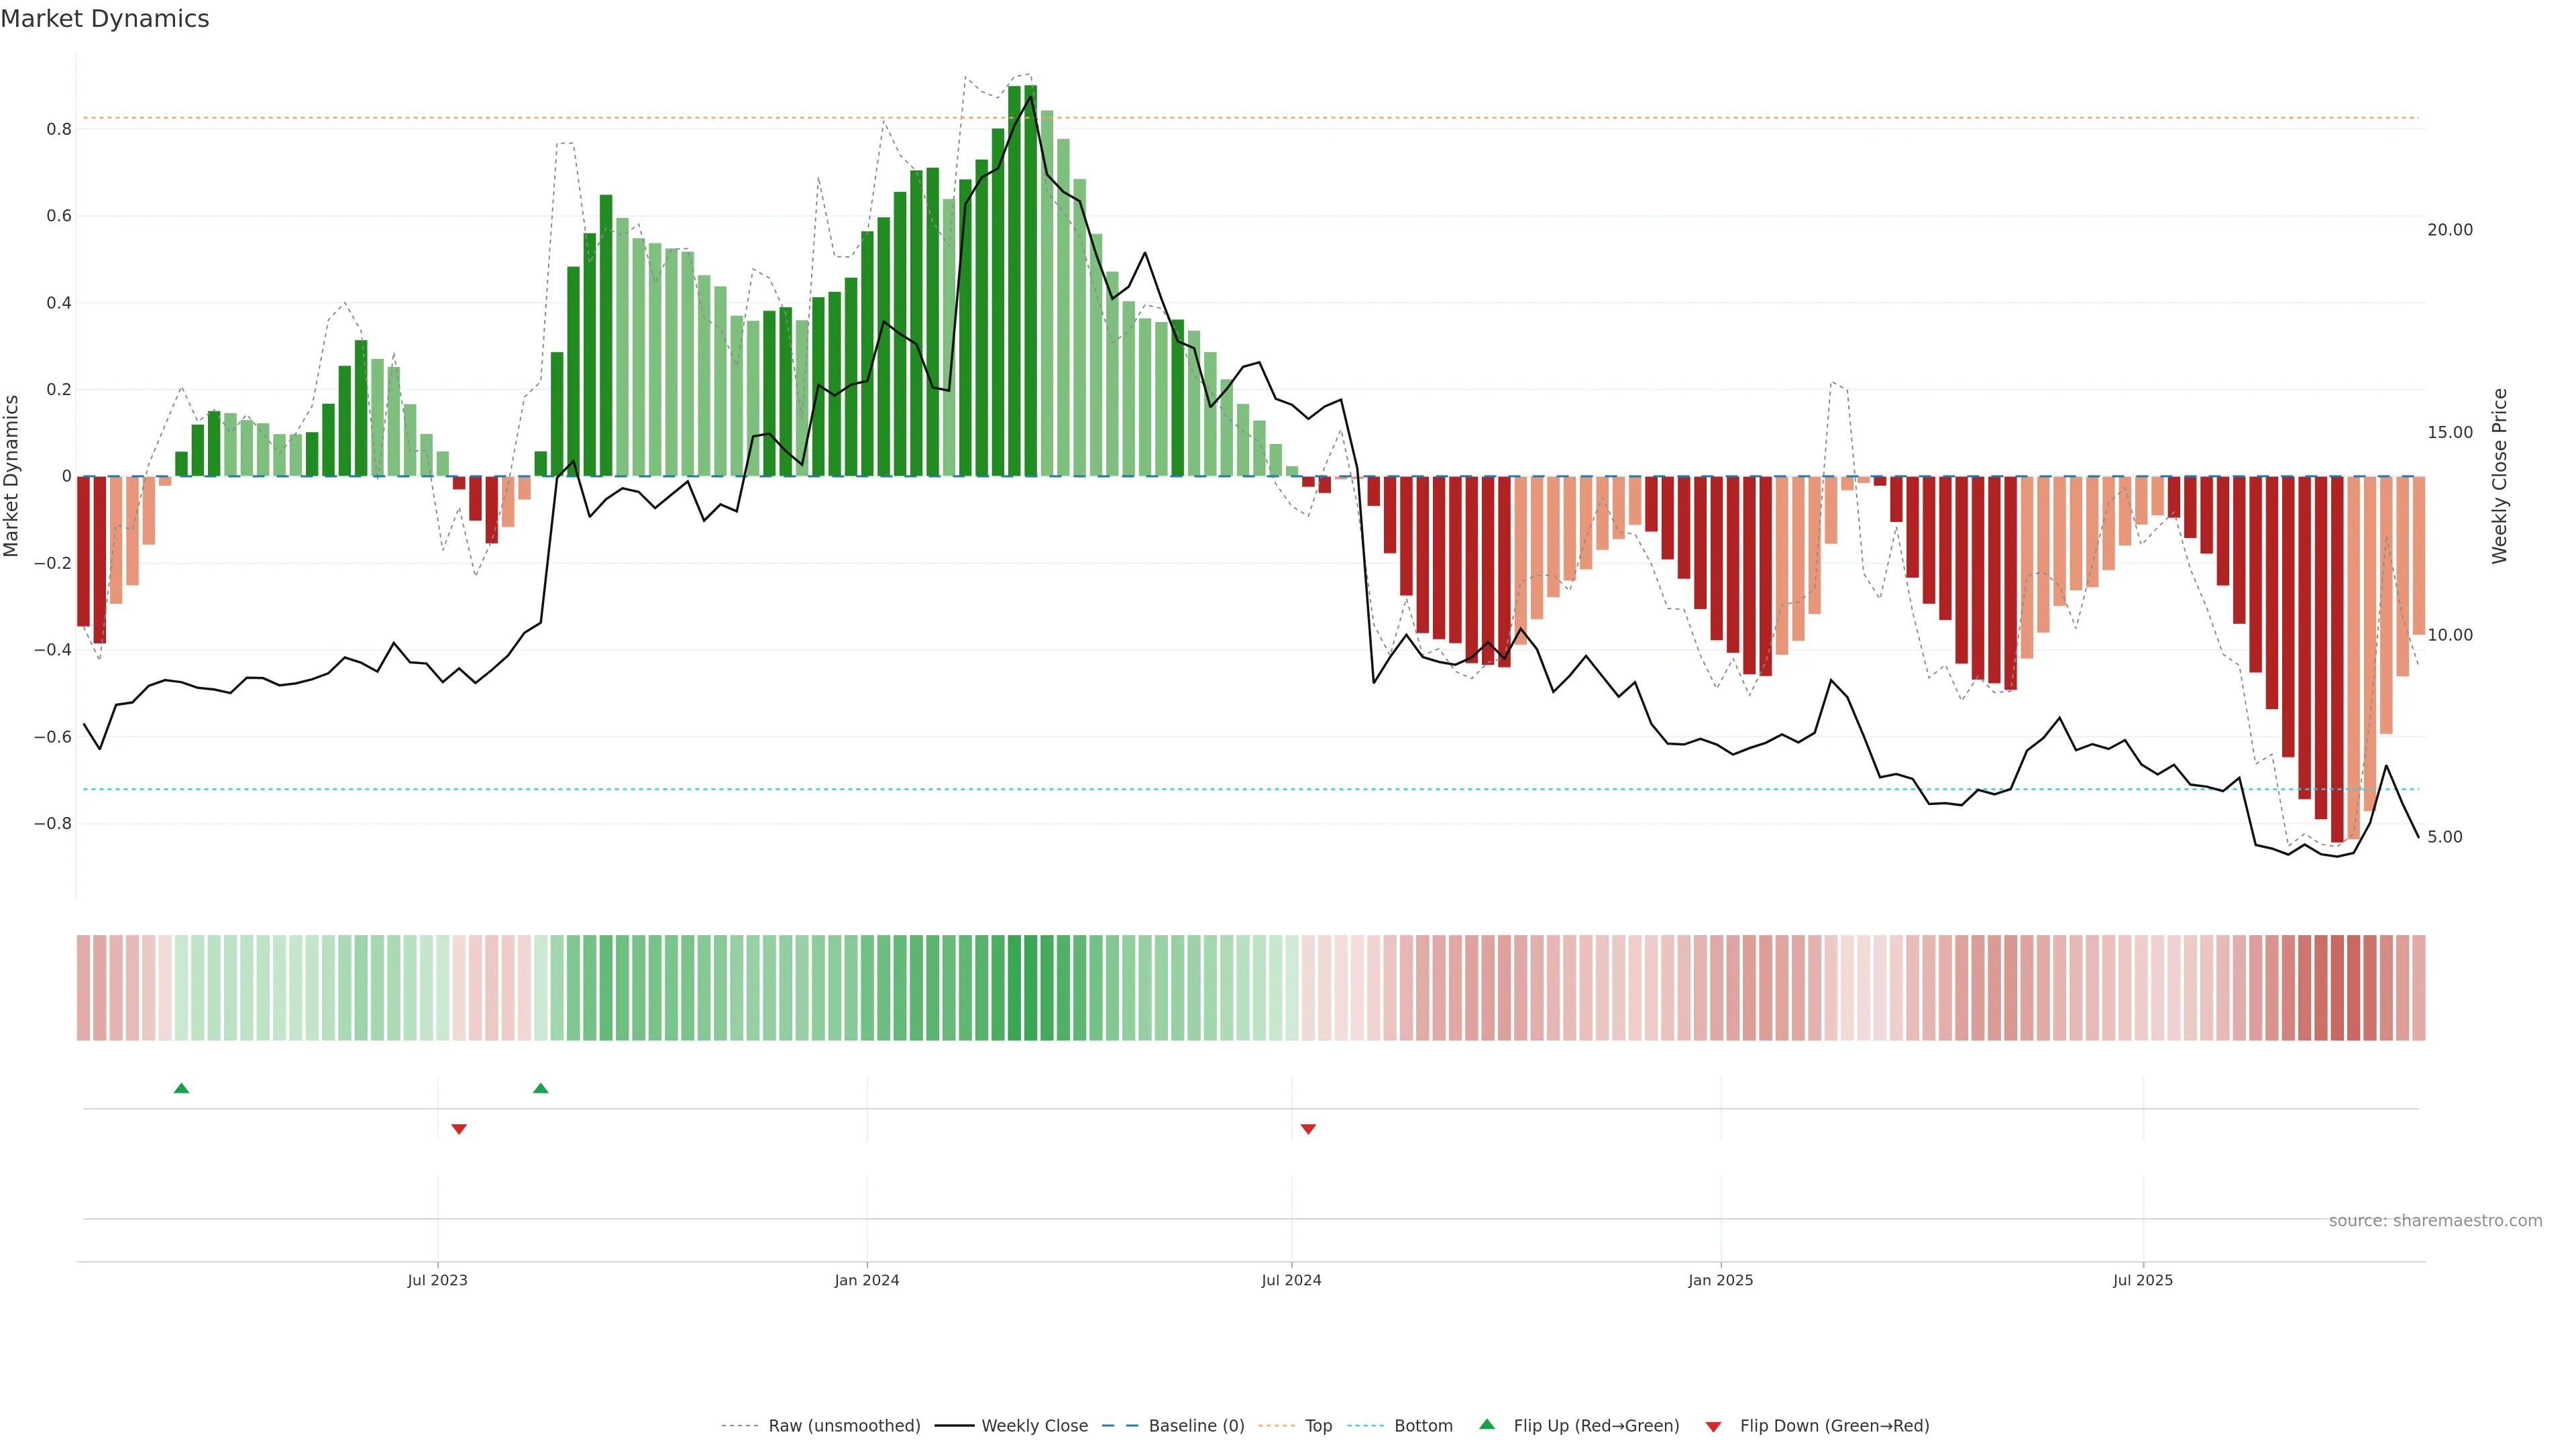This screenshot has height=1449, width=2576.
Task: Click the Flip Down (Green→Red) legend label
Action: coord(1834,1426)
